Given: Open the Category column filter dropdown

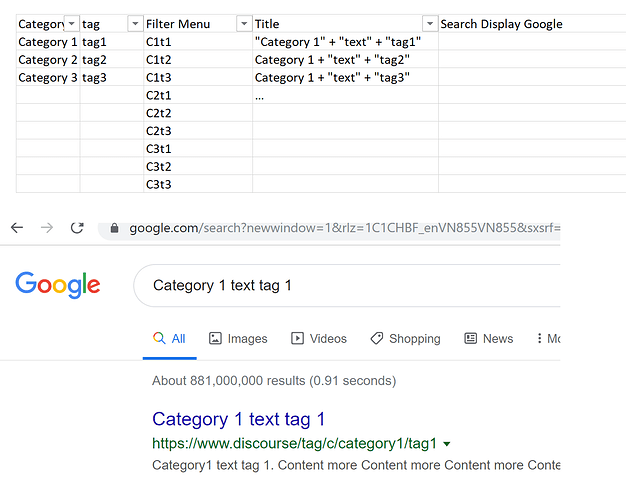Looking at the screenshot, I should [x=71, y=24].
